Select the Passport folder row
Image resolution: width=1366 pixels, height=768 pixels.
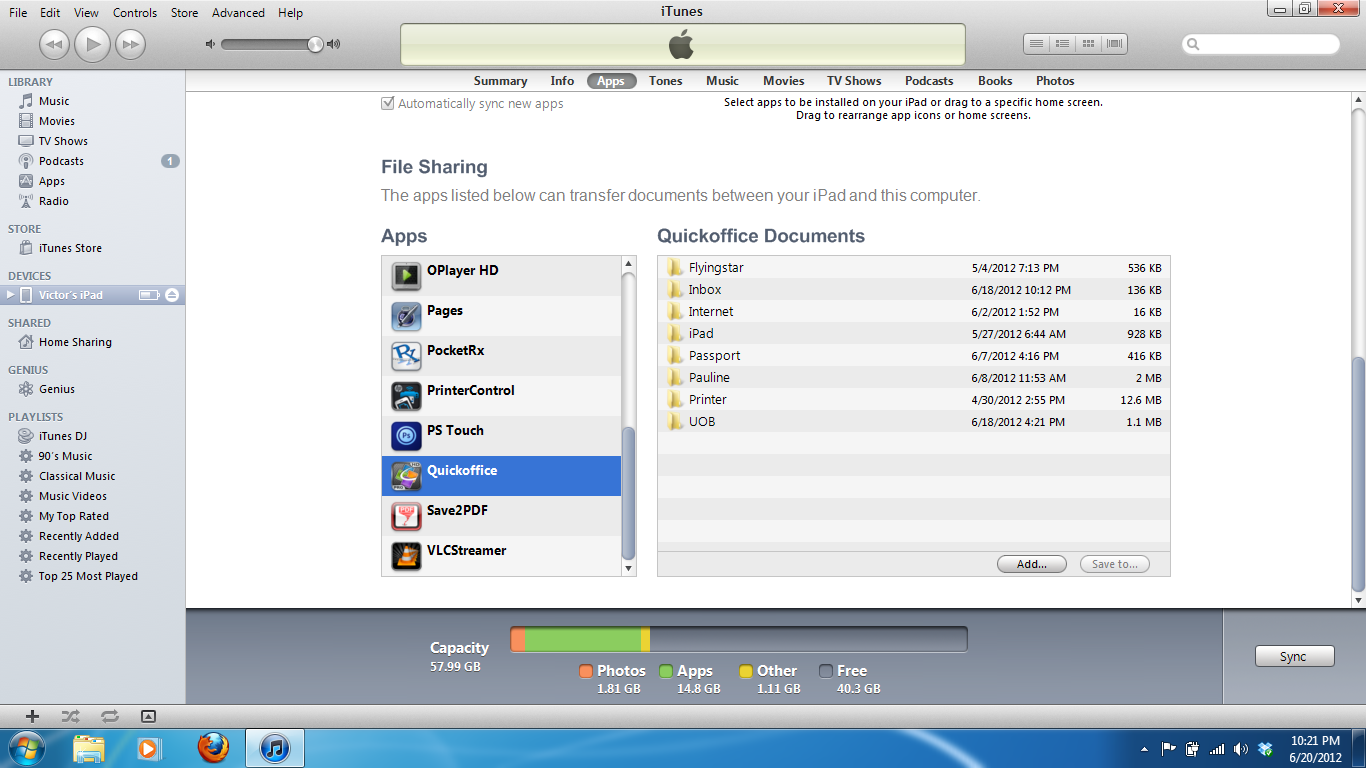pyautogui.click(x=914, y=356)
